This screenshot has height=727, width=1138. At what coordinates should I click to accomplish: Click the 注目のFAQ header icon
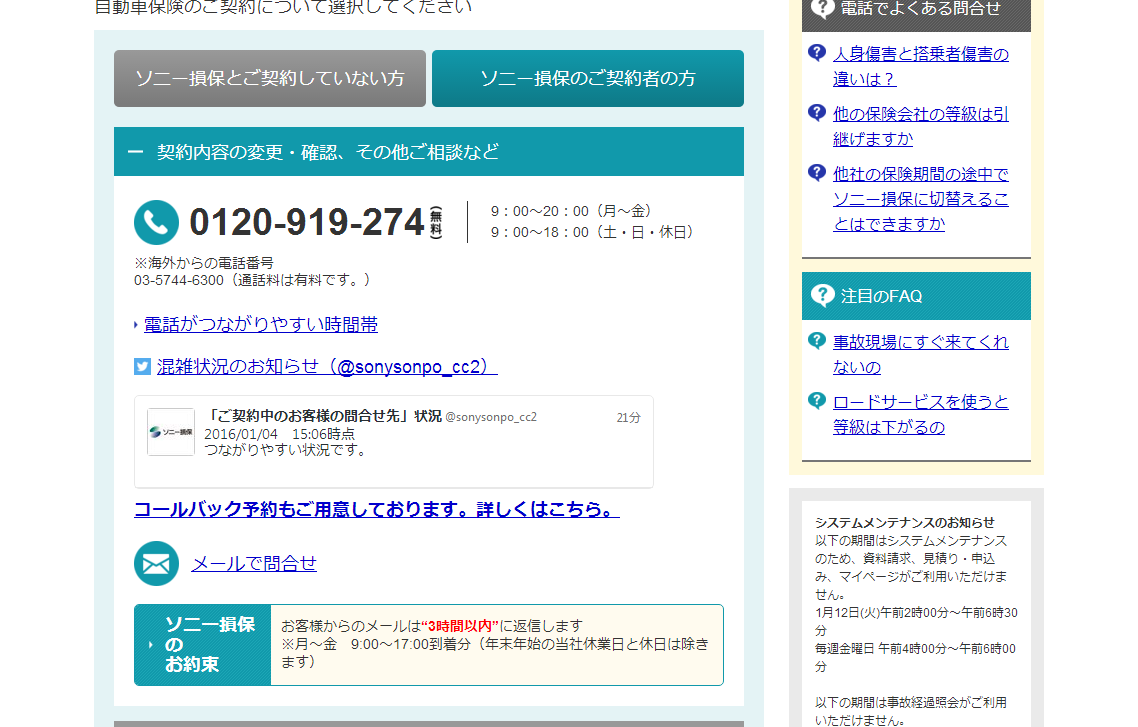822,296
